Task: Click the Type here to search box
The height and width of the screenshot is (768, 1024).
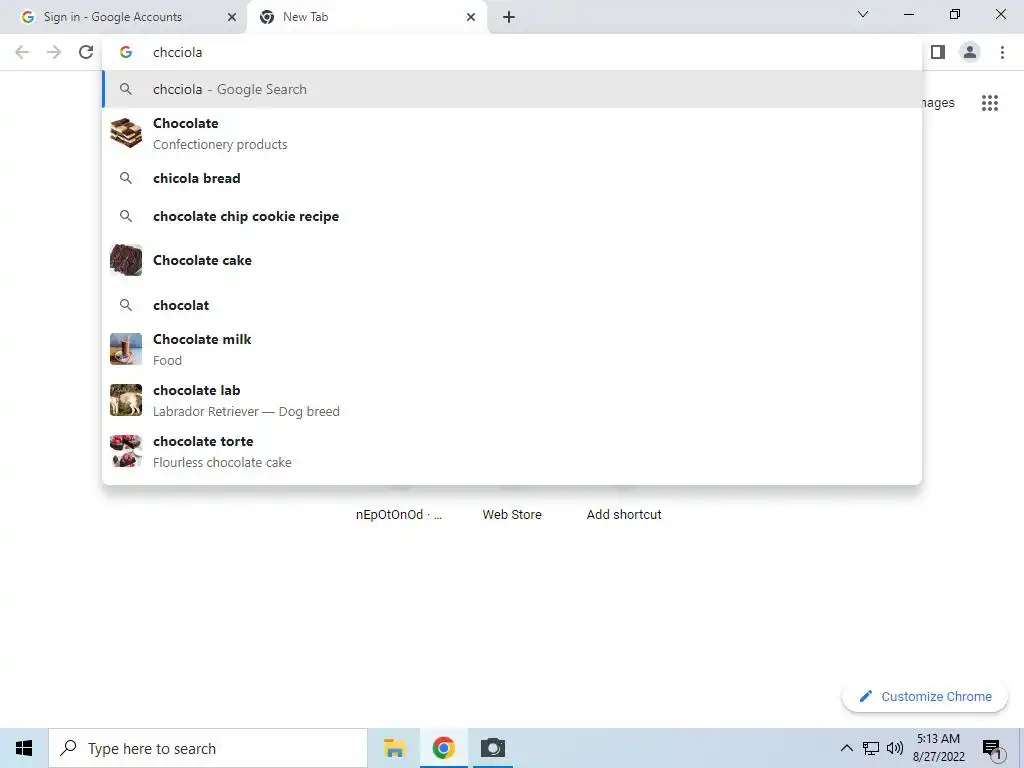Action: click(208, 748)
